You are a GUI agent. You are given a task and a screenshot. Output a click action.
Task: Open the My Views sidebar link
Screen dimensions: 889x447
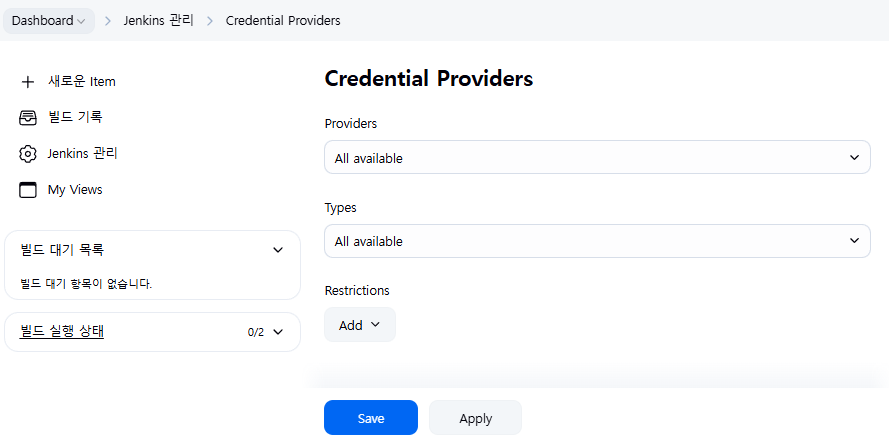coord(75,190)
